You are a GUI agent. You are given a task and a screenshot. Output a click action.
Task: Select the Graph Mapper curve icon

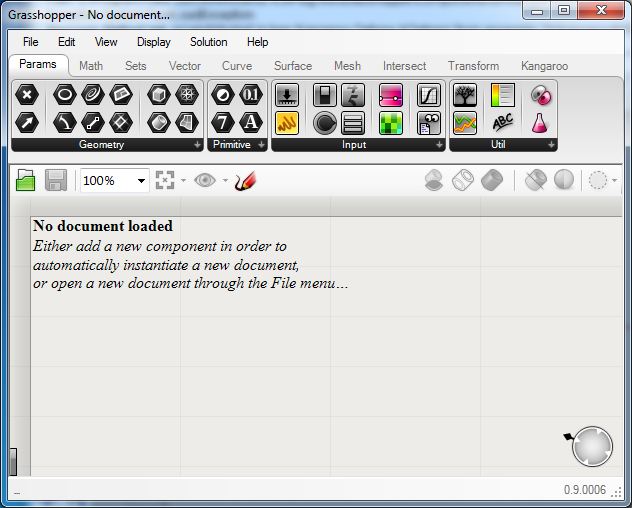pyautogui.click(x=429, y=95)
